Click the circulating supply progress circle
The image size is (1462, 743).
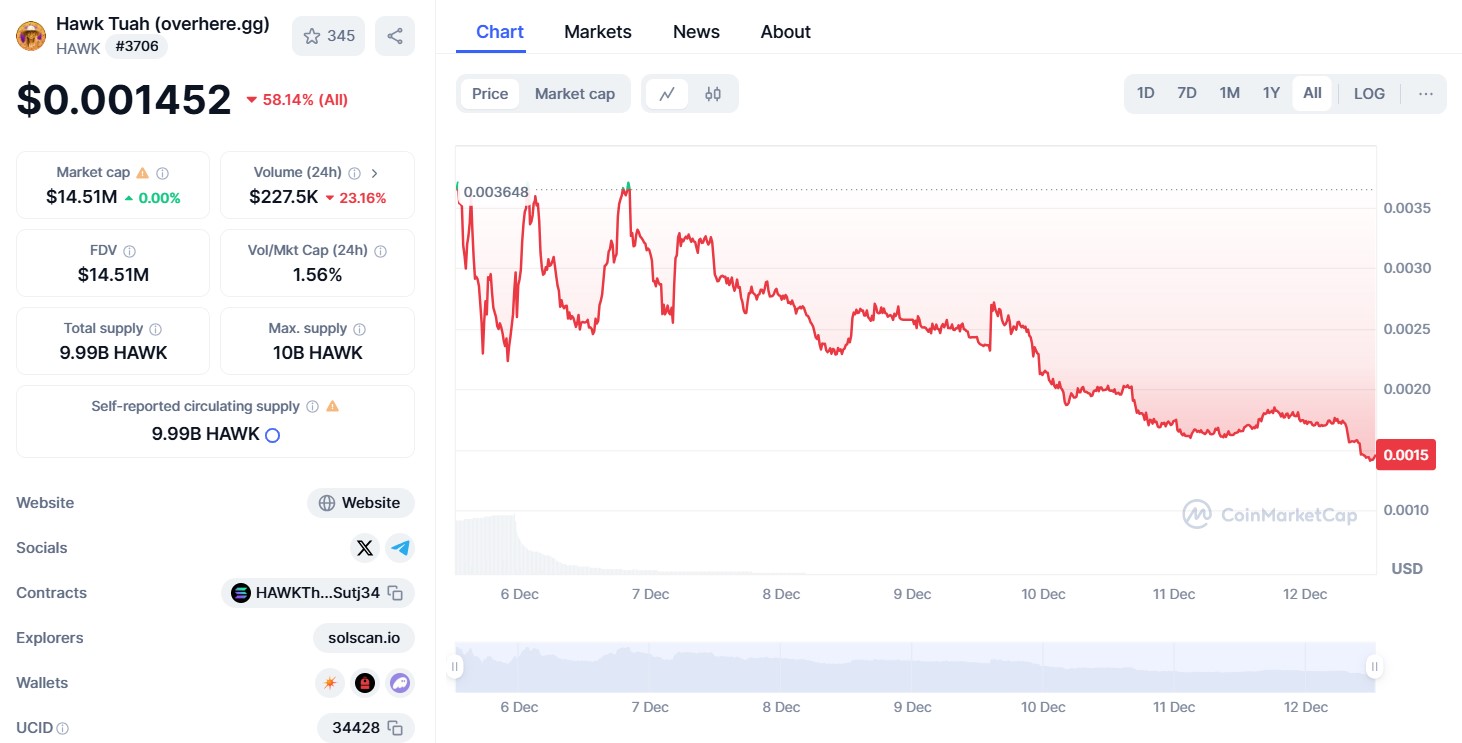pyautogui.click(x=272, y=435)
